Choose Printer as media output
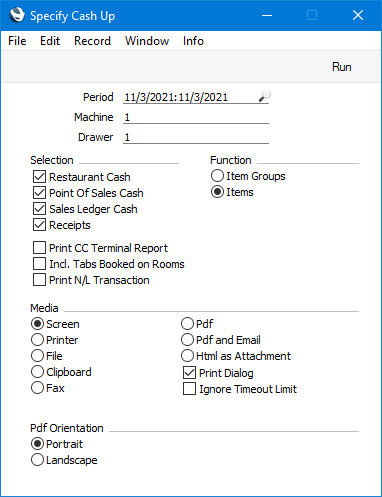 coord(37,340)
